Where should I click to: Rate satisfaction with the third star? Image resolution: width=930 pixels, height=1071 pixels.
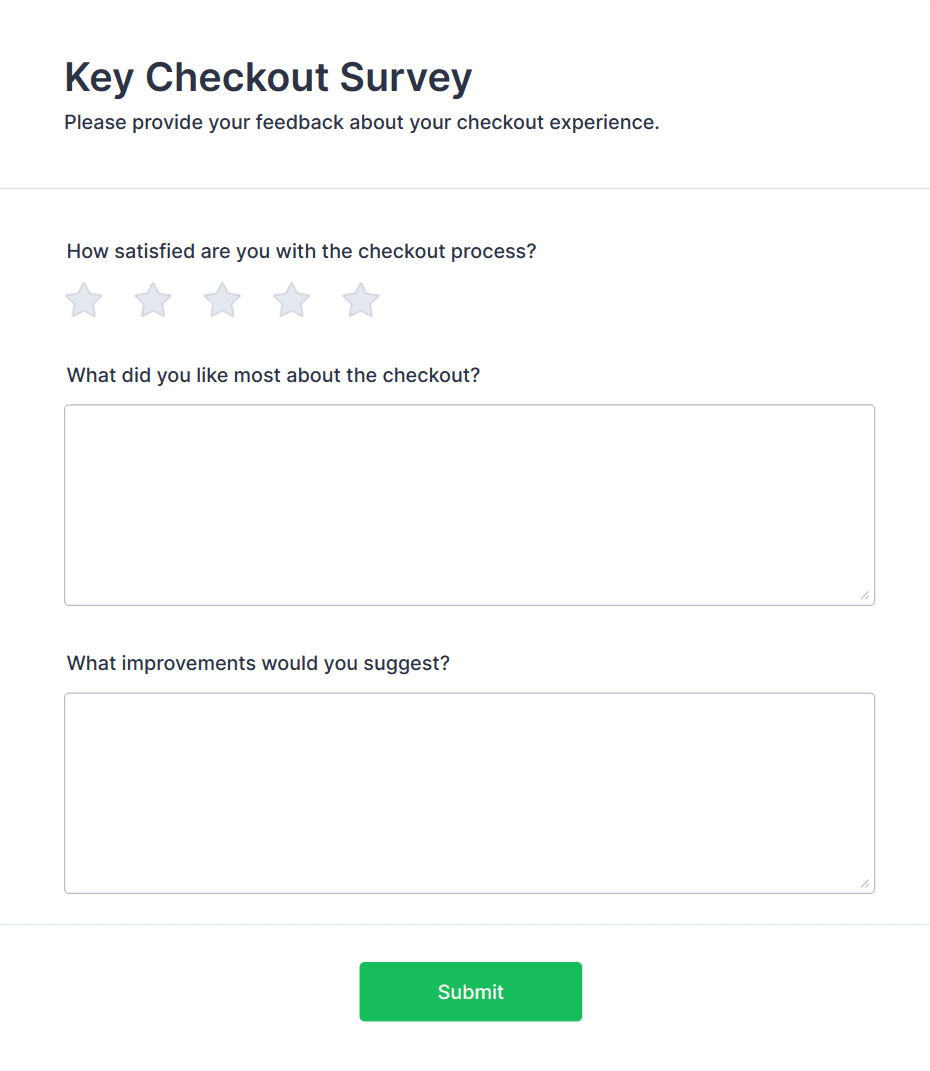click(x=222, y=300)
